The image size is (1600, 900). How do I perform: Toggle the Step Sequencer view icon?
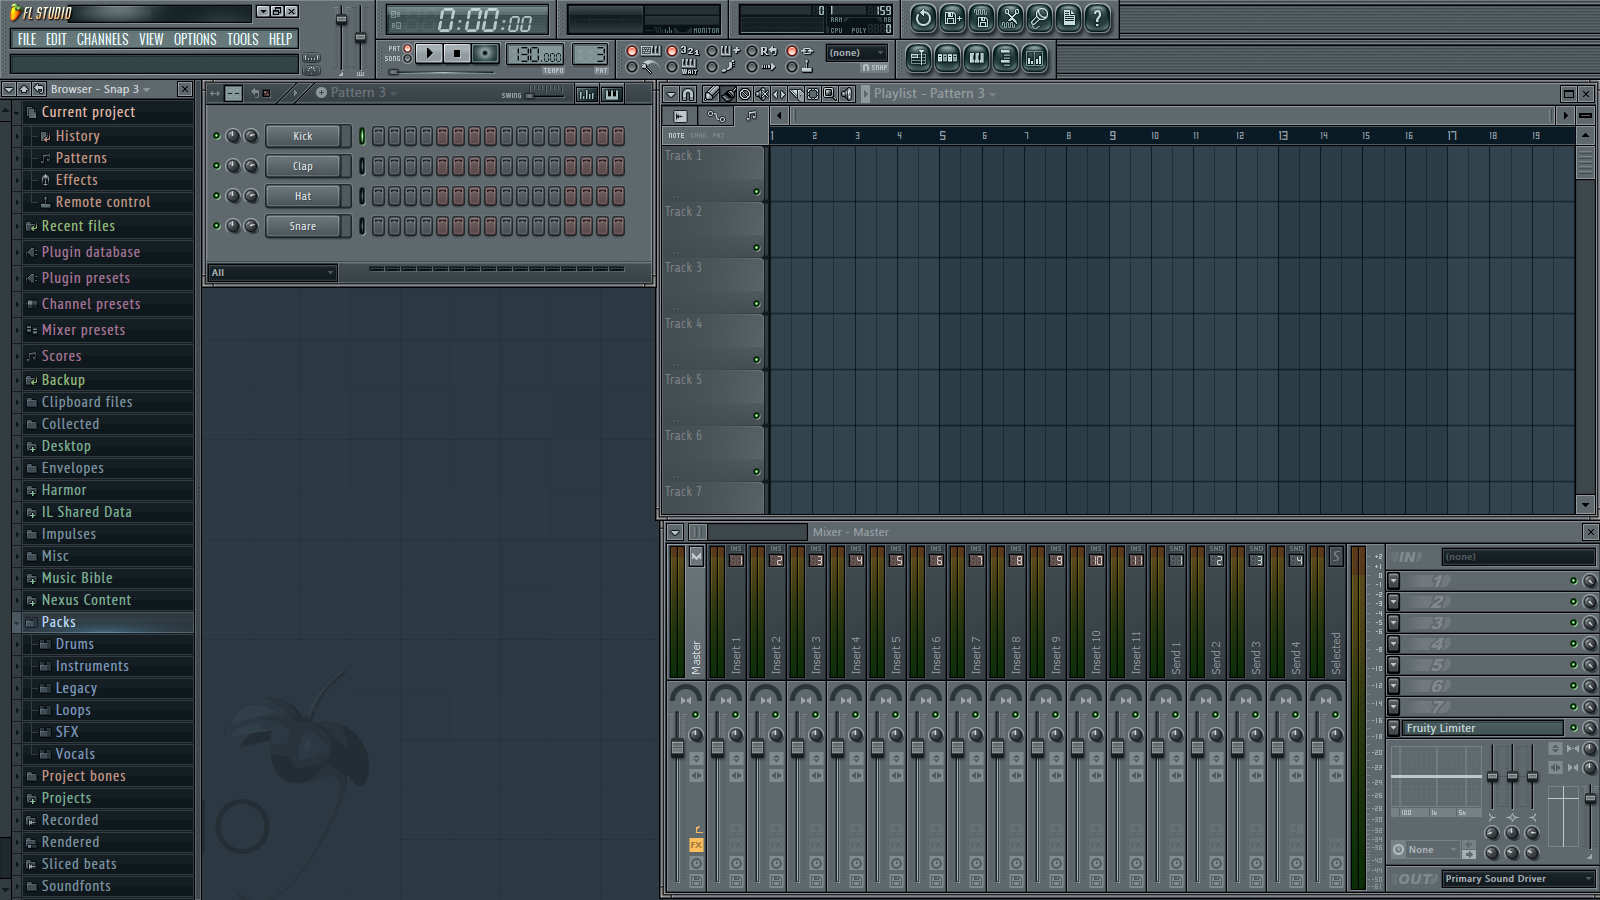coord(947,58)
